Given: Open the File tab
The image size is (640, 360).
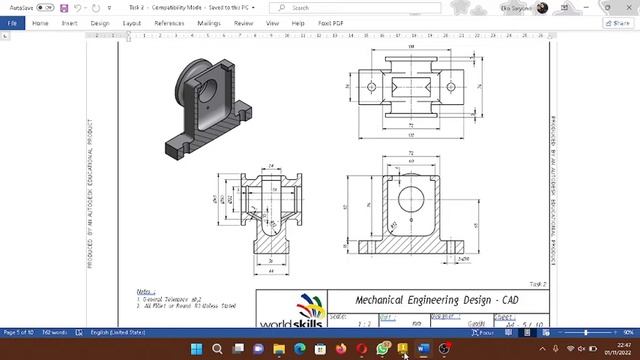Looking at the screenshot, I should pyautogui.click(x=12, y=23).
